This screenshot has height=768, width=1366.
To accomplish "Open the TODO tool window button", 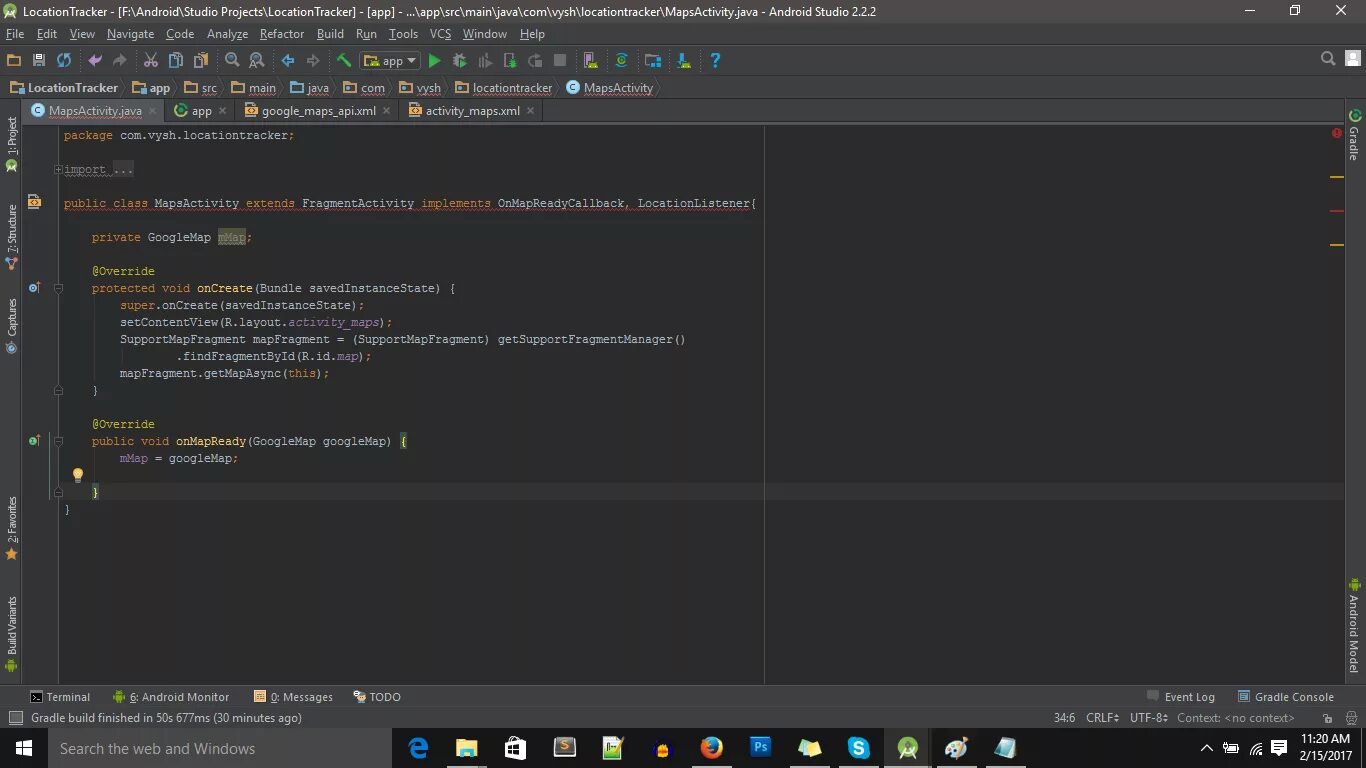I will [376, 697].
